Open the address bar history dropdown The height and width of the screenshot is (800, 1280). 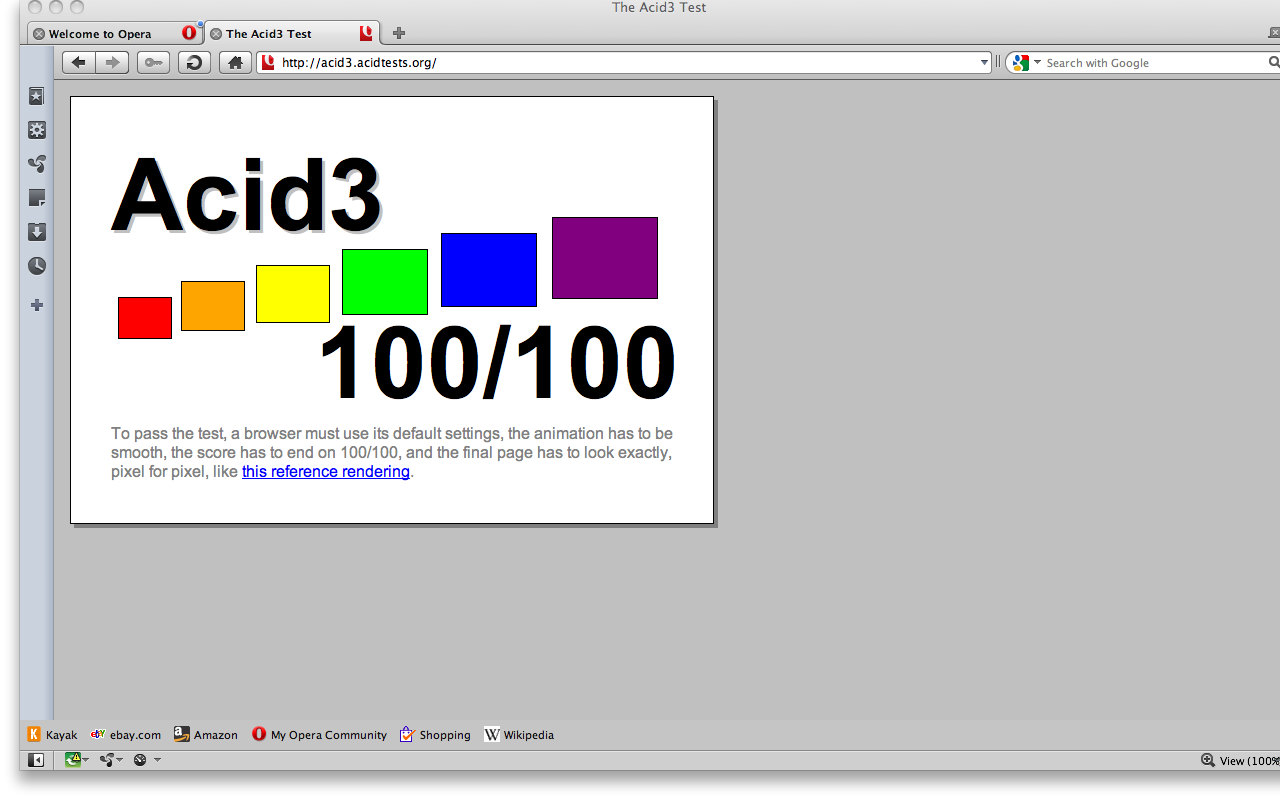point(983,62)
